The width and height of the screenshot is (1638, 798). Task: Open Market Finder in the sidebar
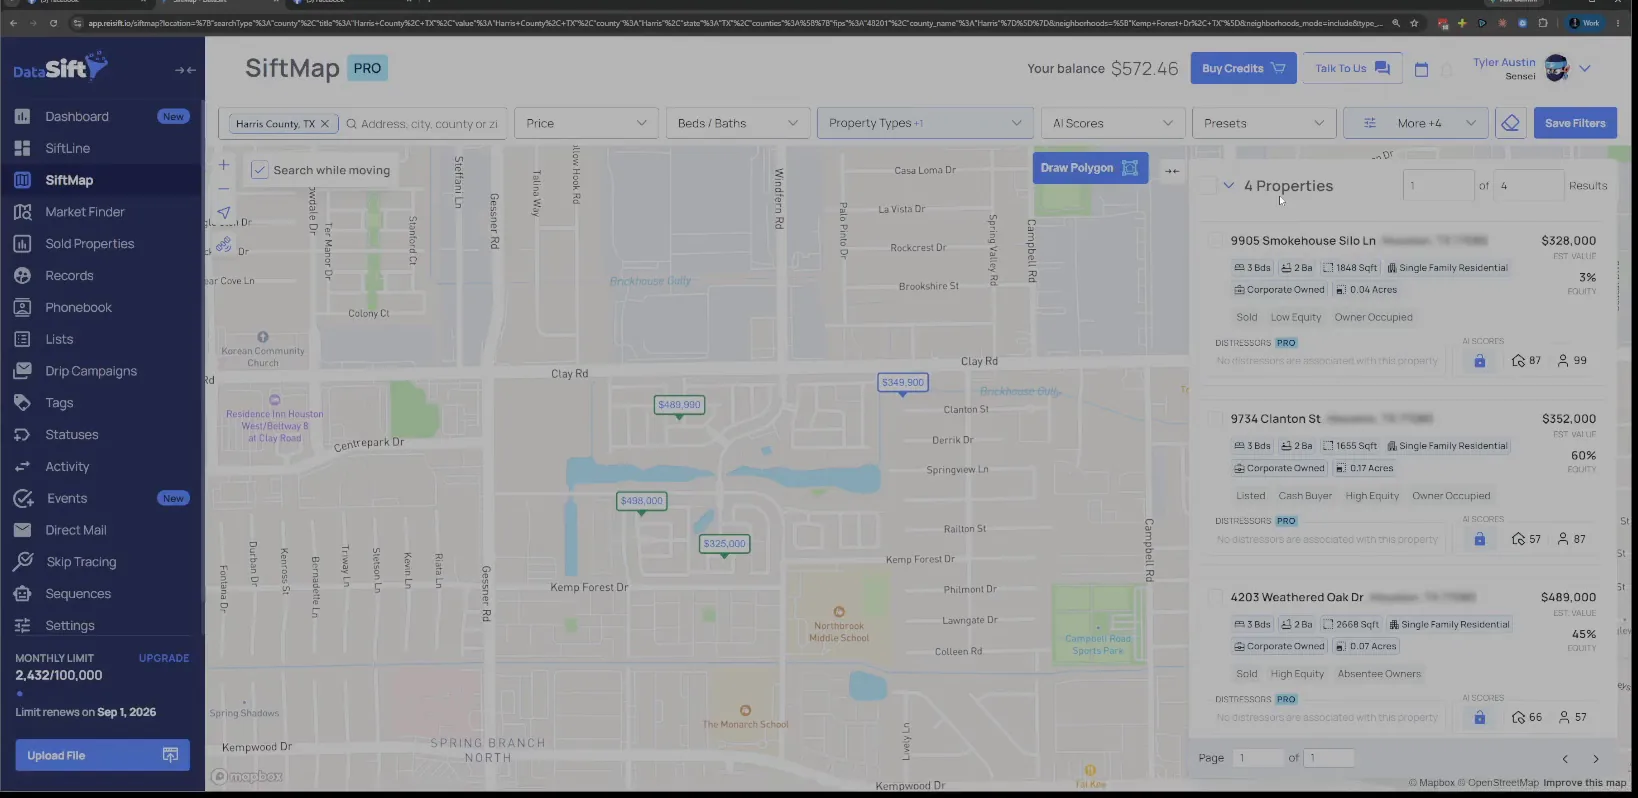(x=85, y=212)
